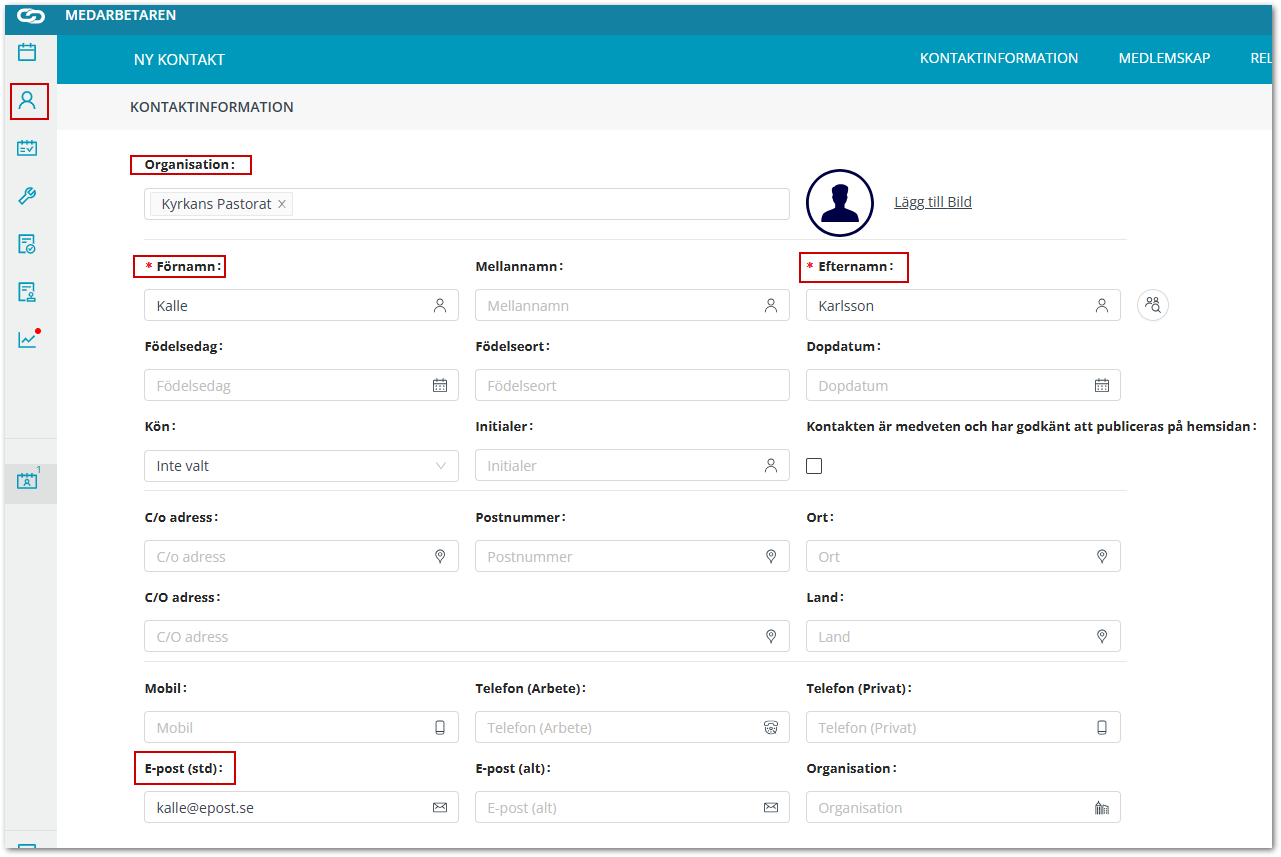Focus the Land input field
Viewport: 1281px width, 857px height.
click(963, 637)
